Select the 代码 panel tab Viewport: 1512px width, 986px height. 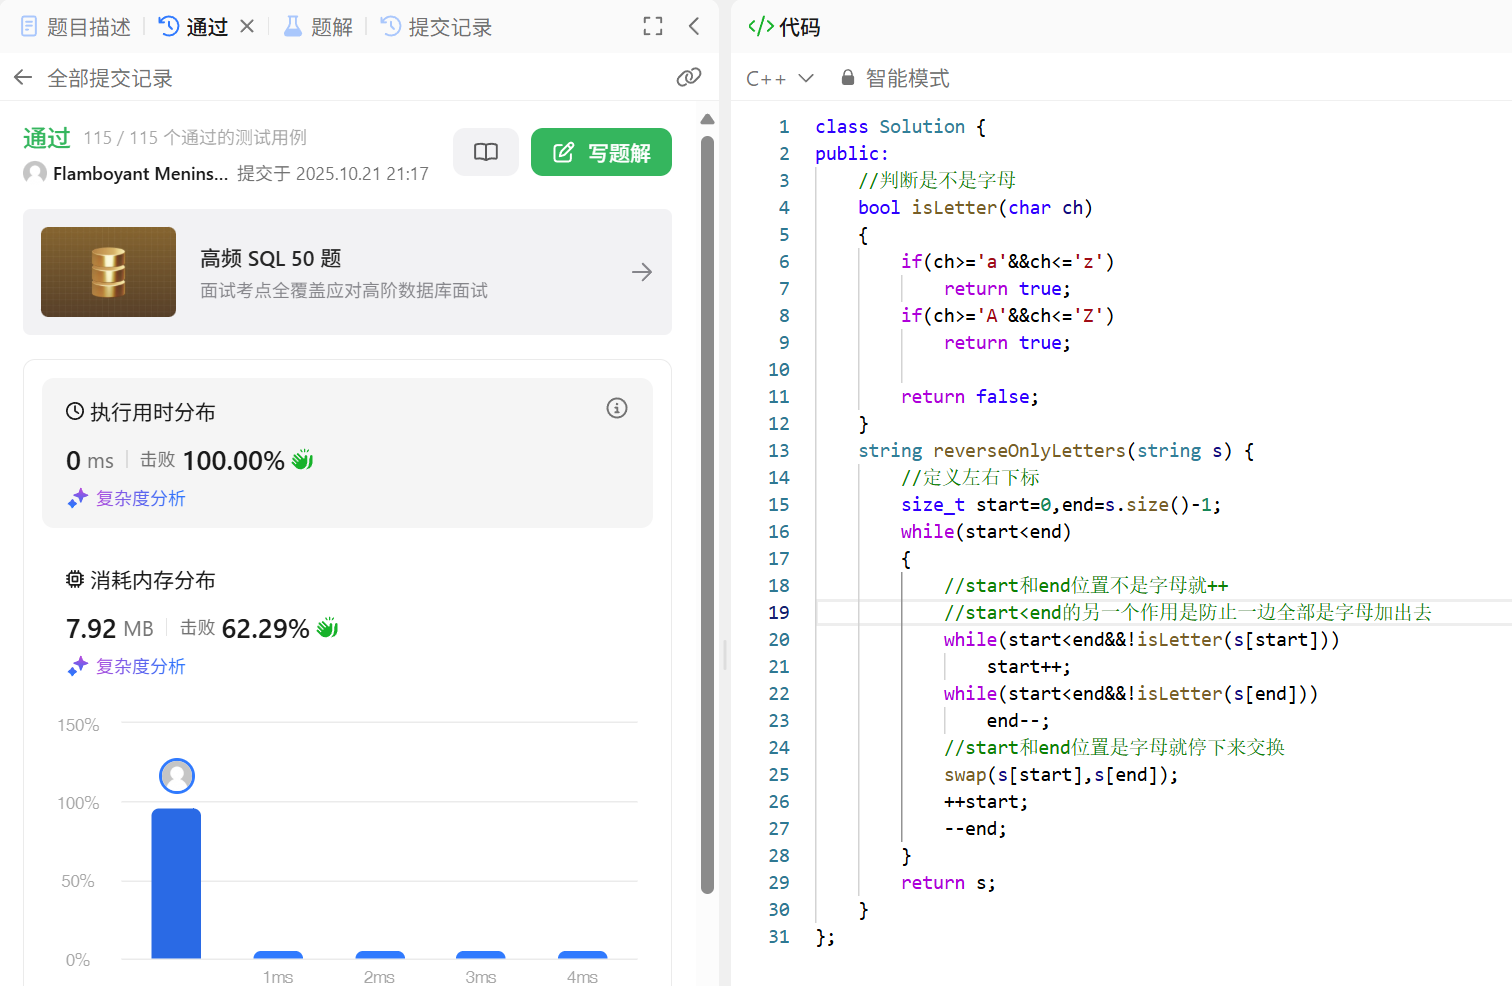(x=784, y=27)
